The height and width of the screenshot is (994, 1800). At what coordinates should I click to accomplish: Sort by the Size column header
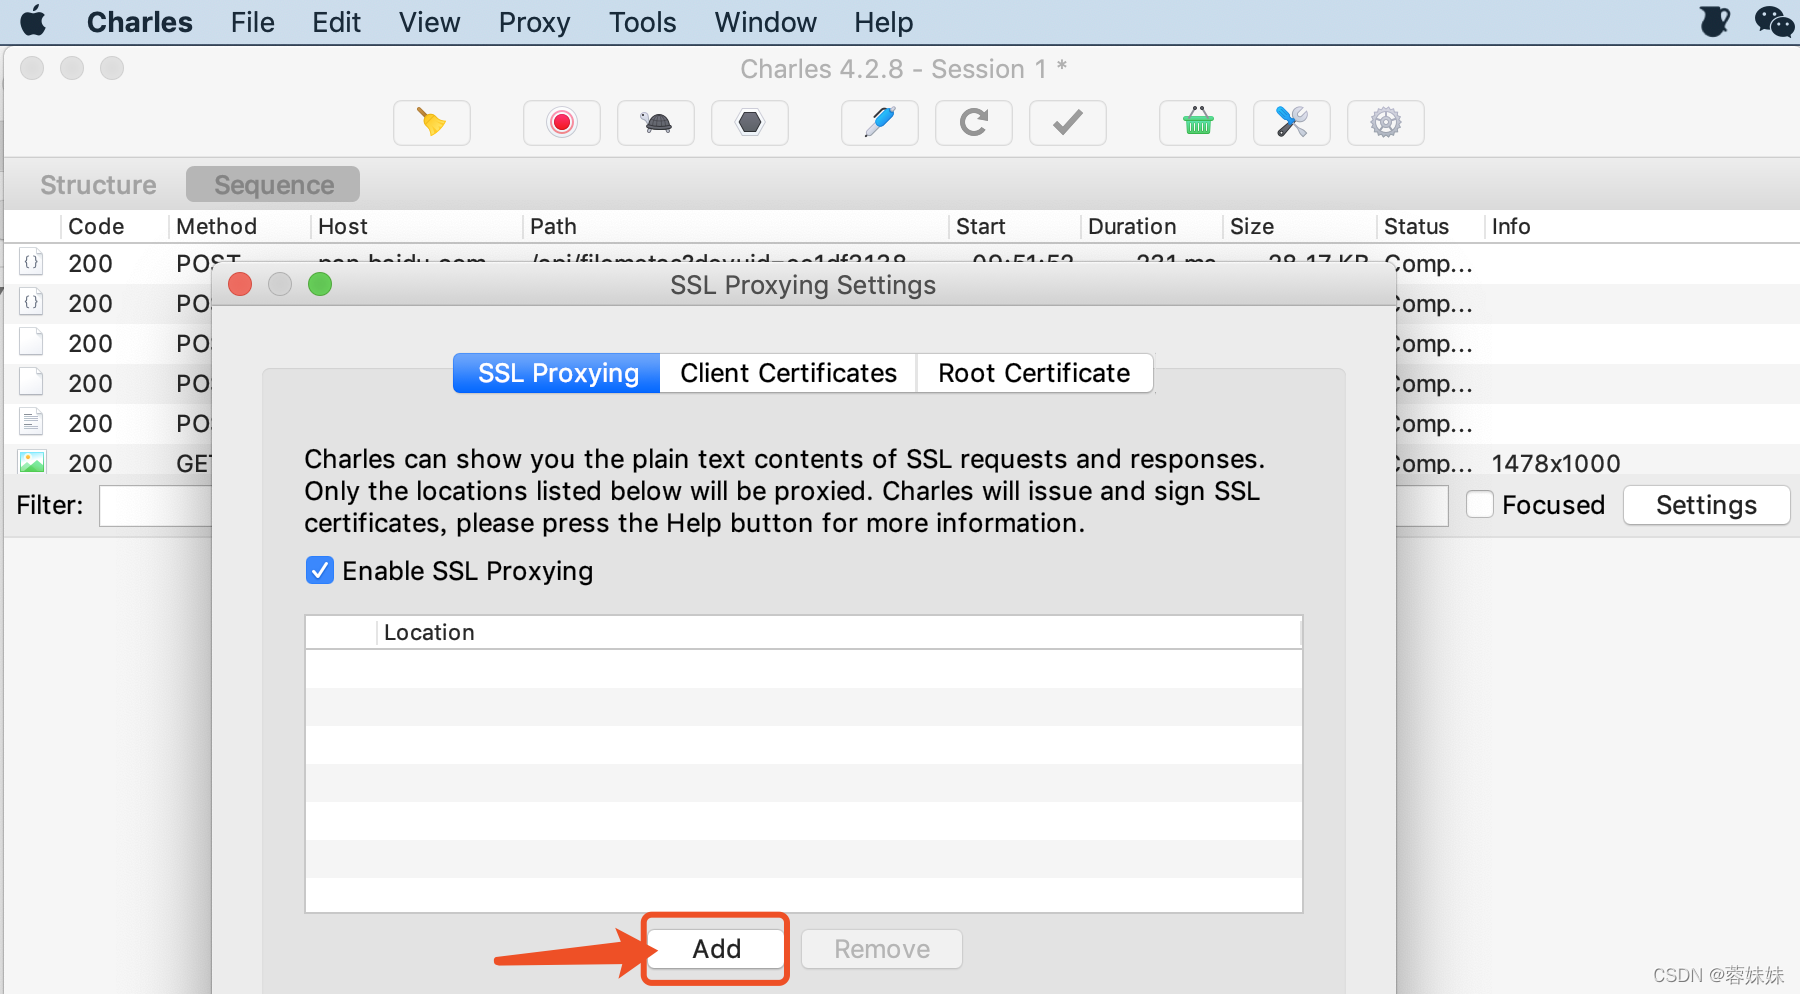tap(1252, 226)
